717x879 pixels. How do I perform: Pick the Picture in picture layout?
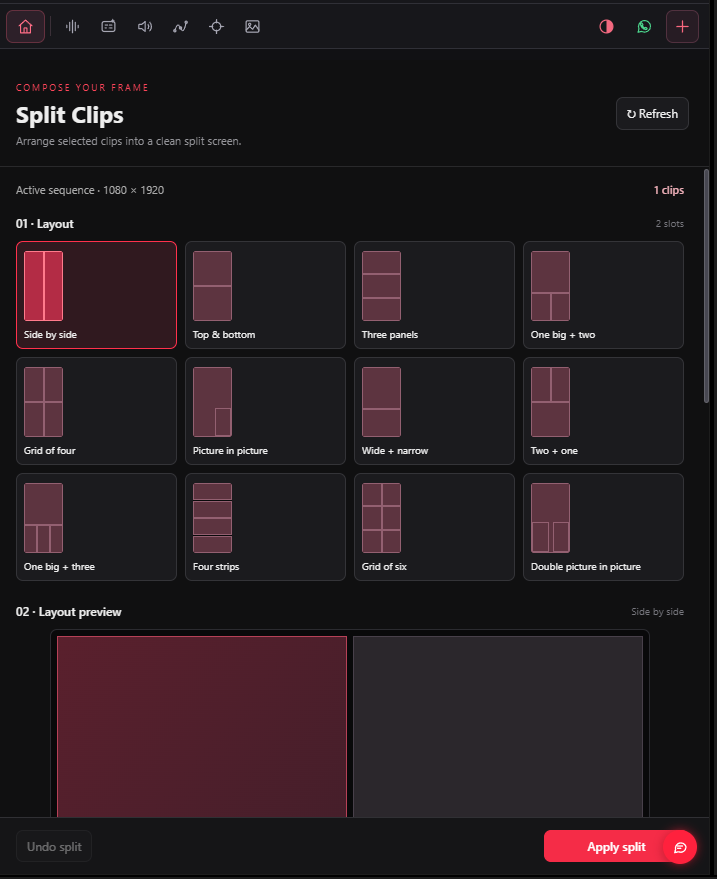265,411
